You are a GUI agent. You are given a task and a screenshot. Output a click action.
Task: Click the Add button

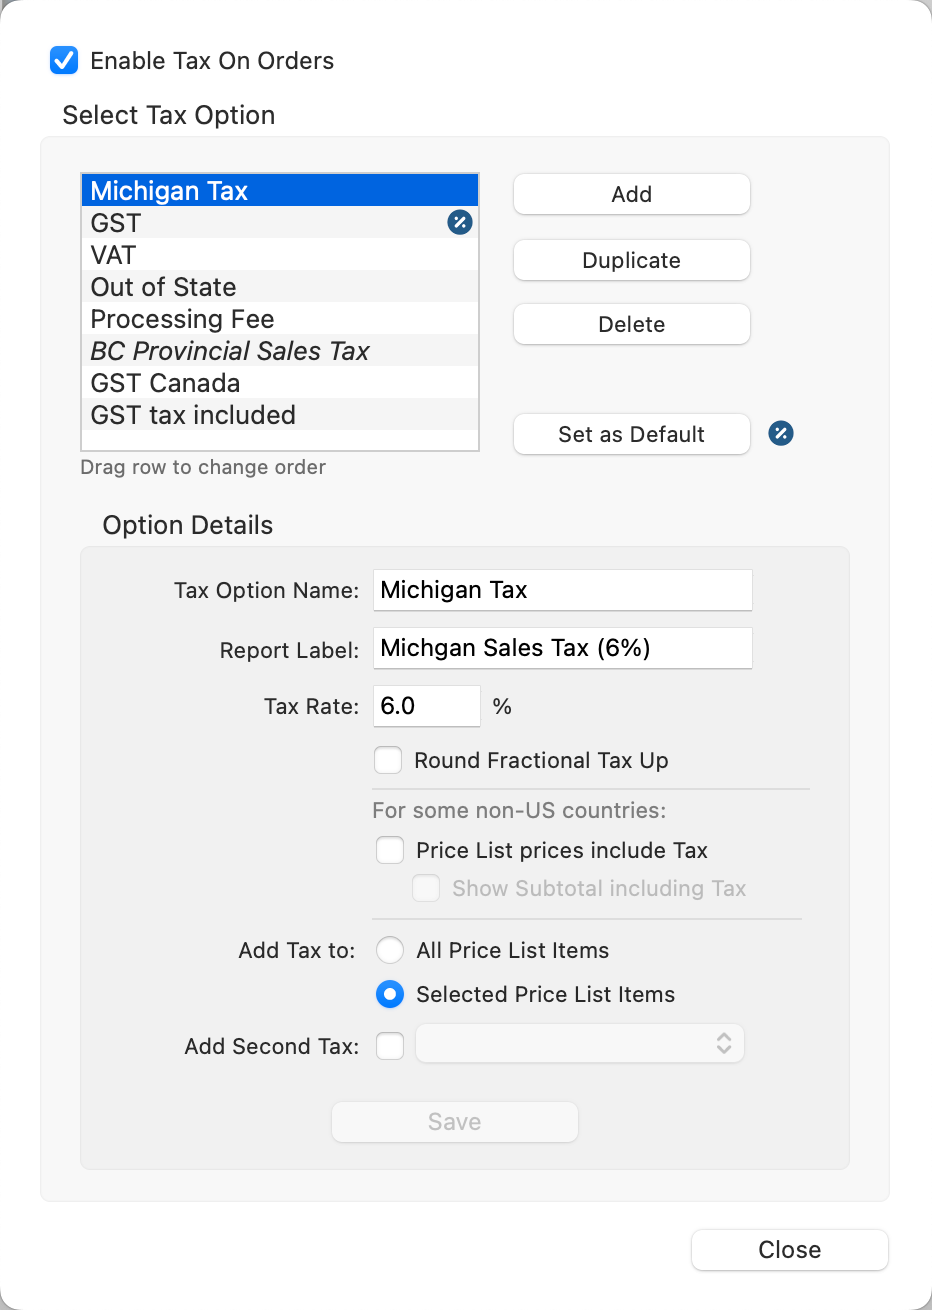tap(631, 194)
